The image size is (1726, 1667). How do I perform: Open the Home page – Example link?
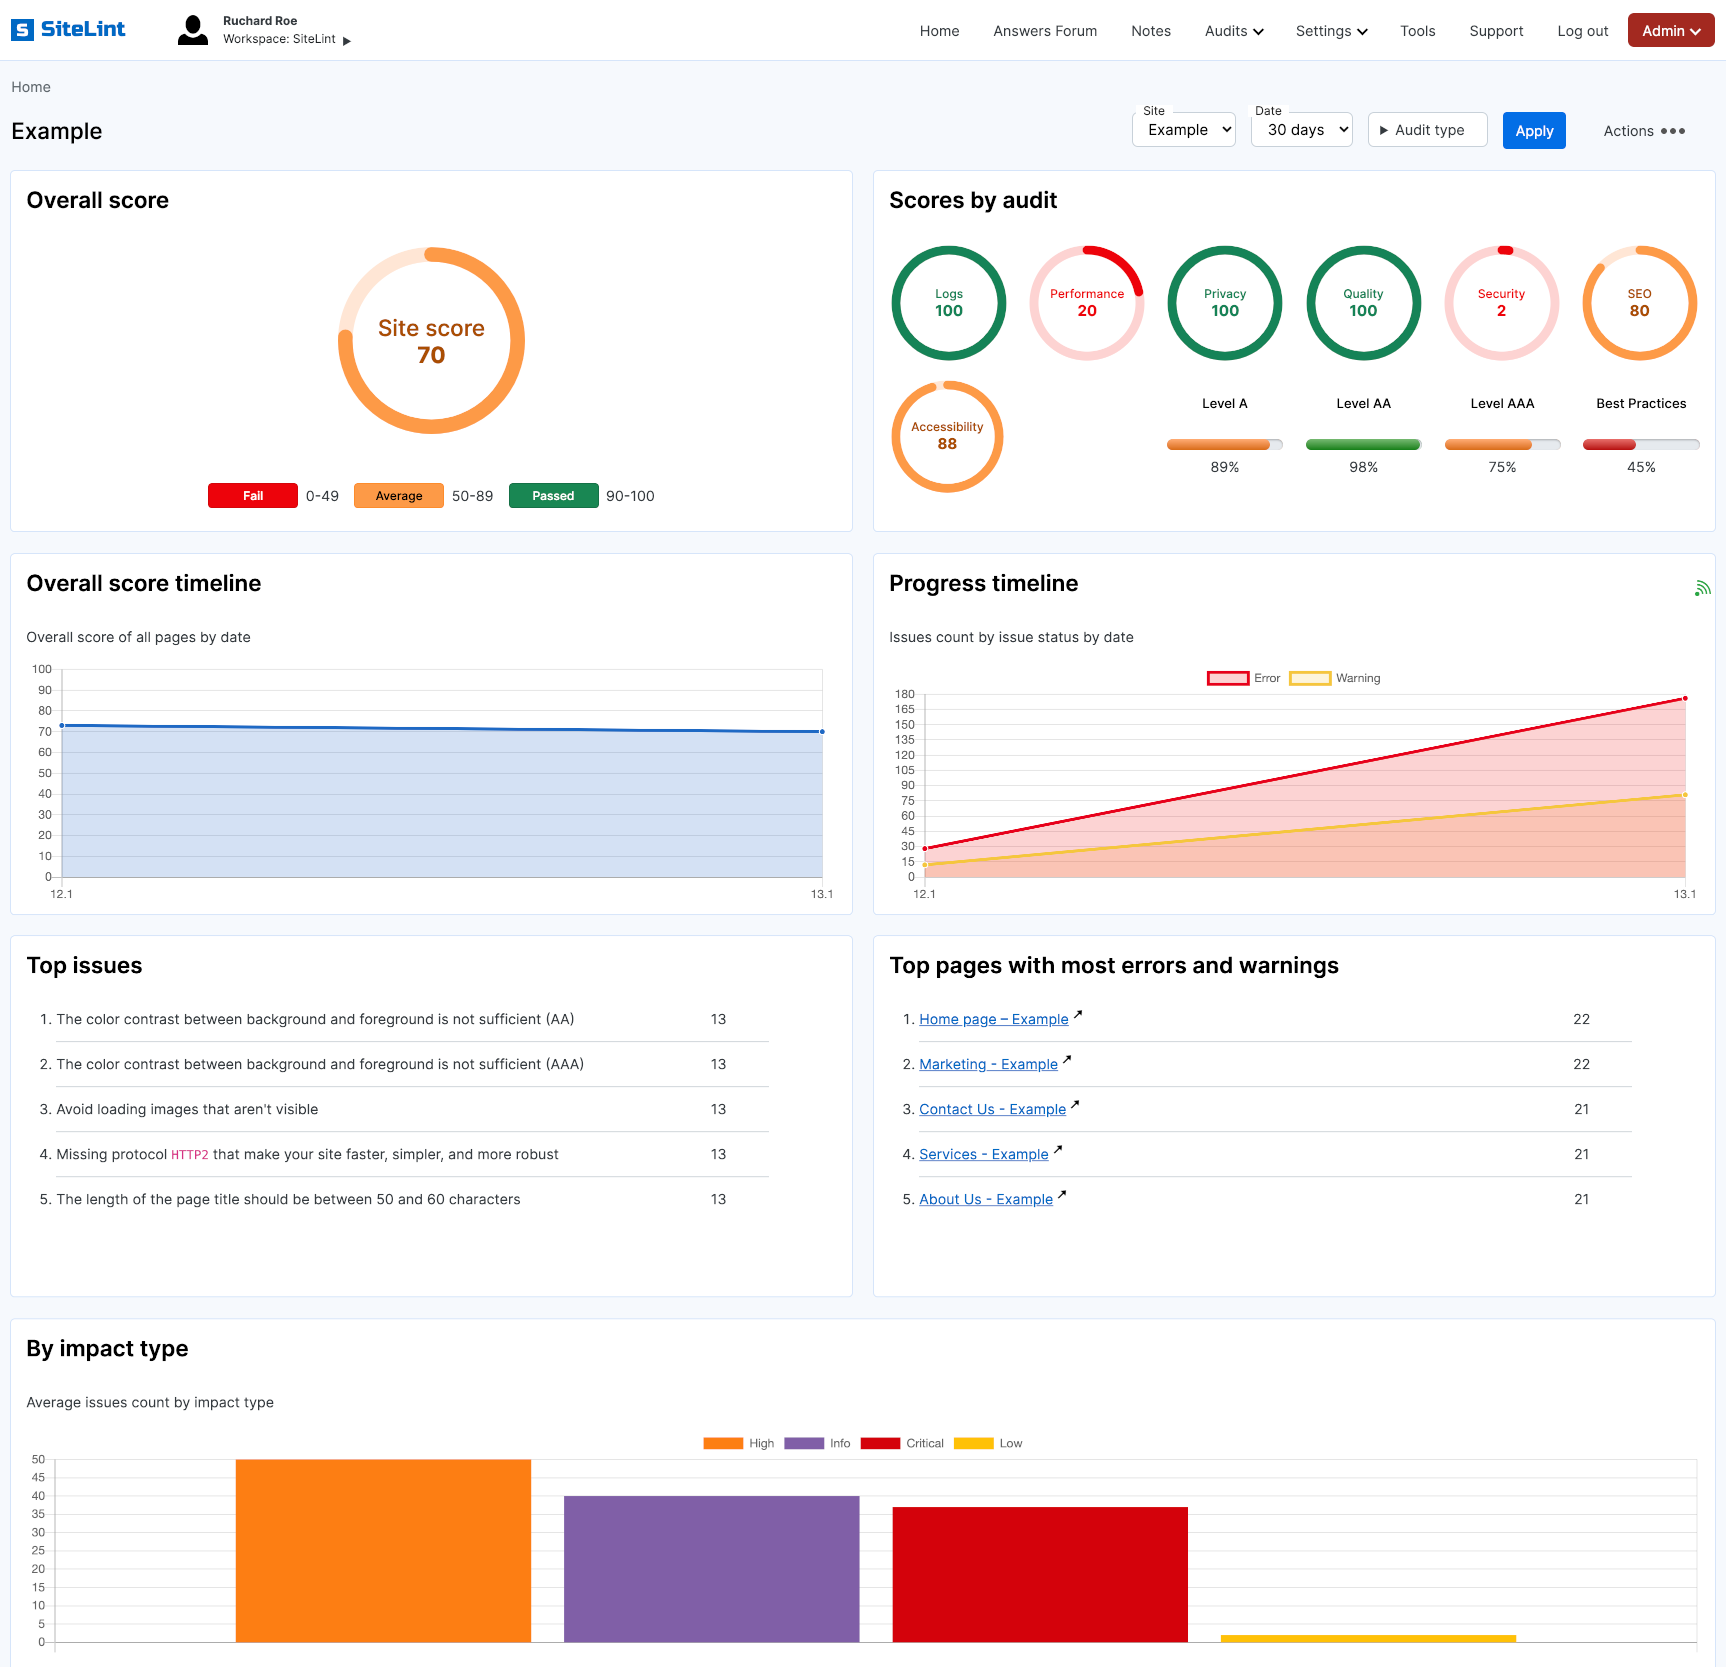[993, 1019]
